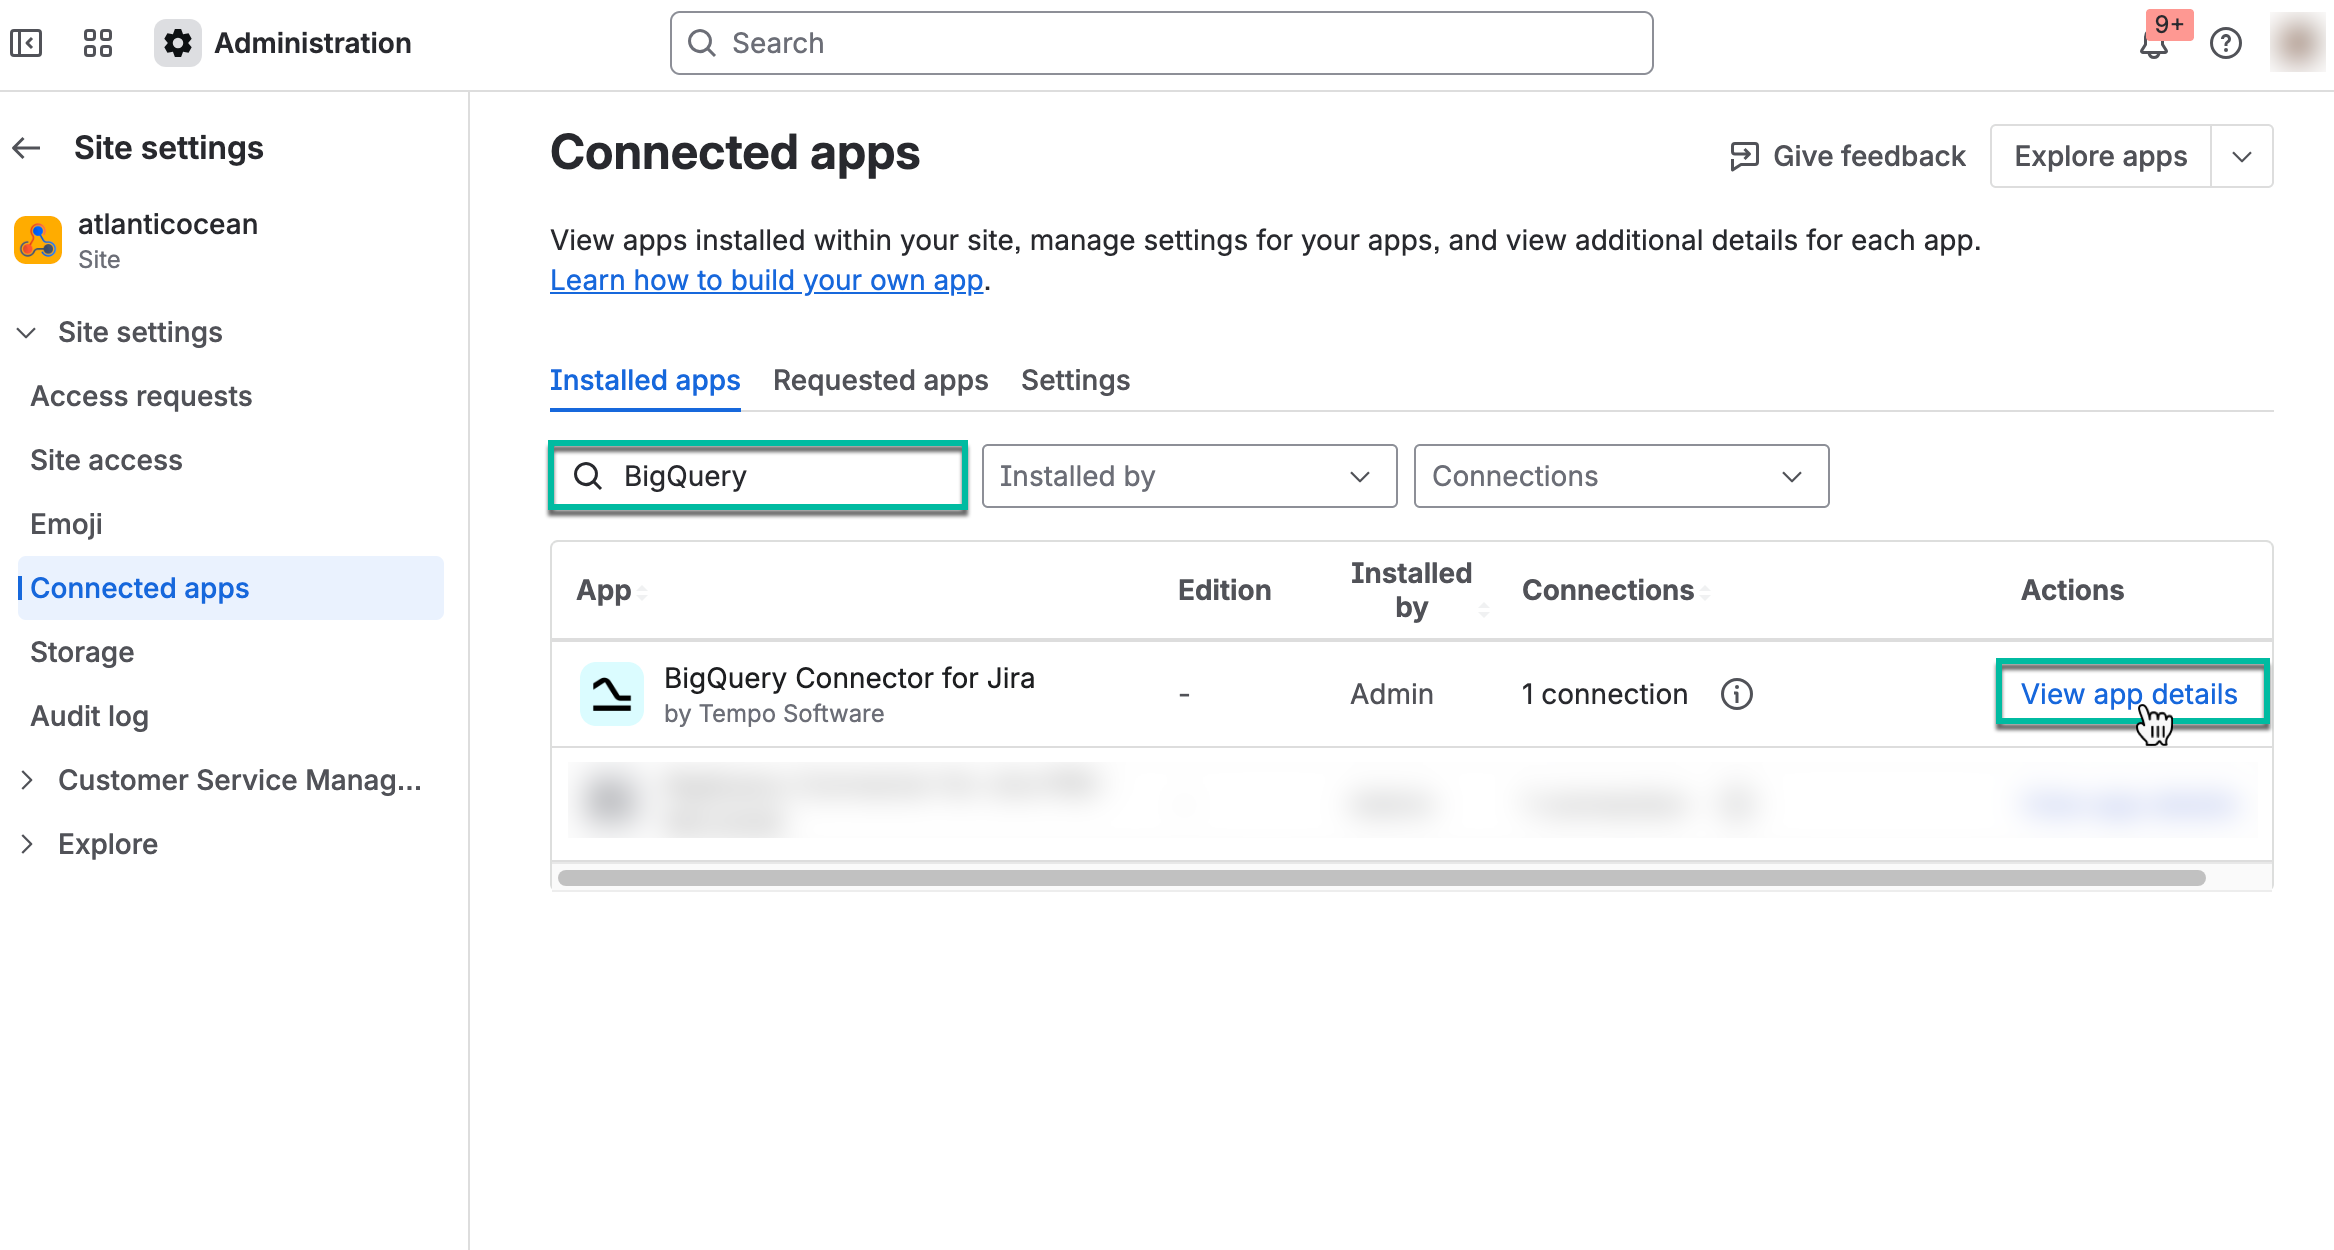
Task: Open the Connections filter dropdown
Action: click(x=1620, y=476)
